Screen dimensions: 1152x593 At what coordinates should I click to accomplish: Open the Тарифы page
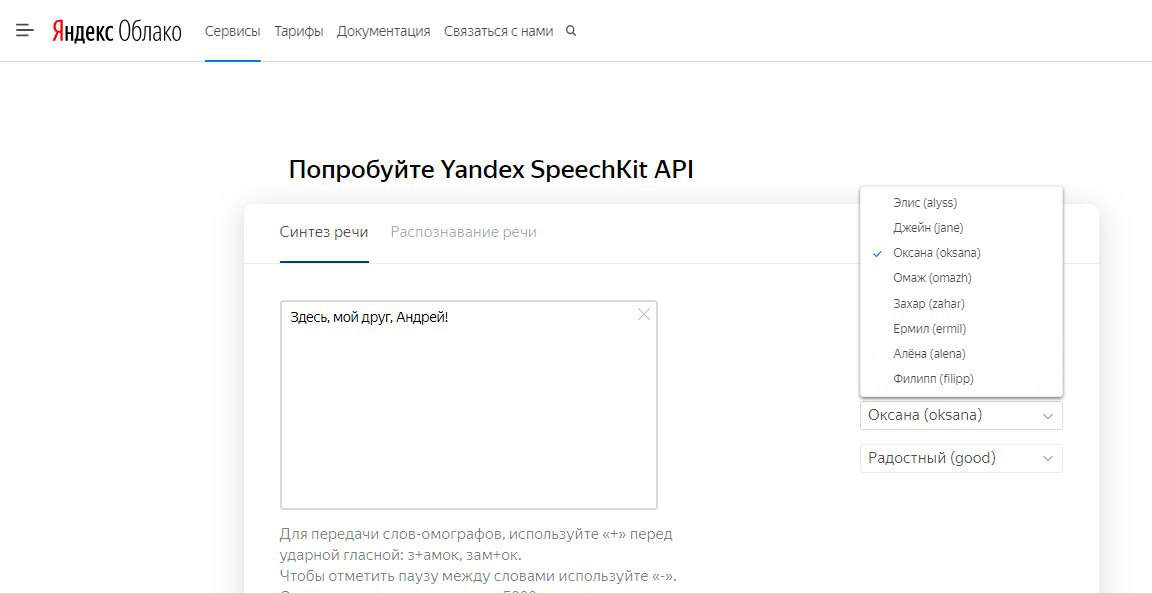tap(299, 32)
